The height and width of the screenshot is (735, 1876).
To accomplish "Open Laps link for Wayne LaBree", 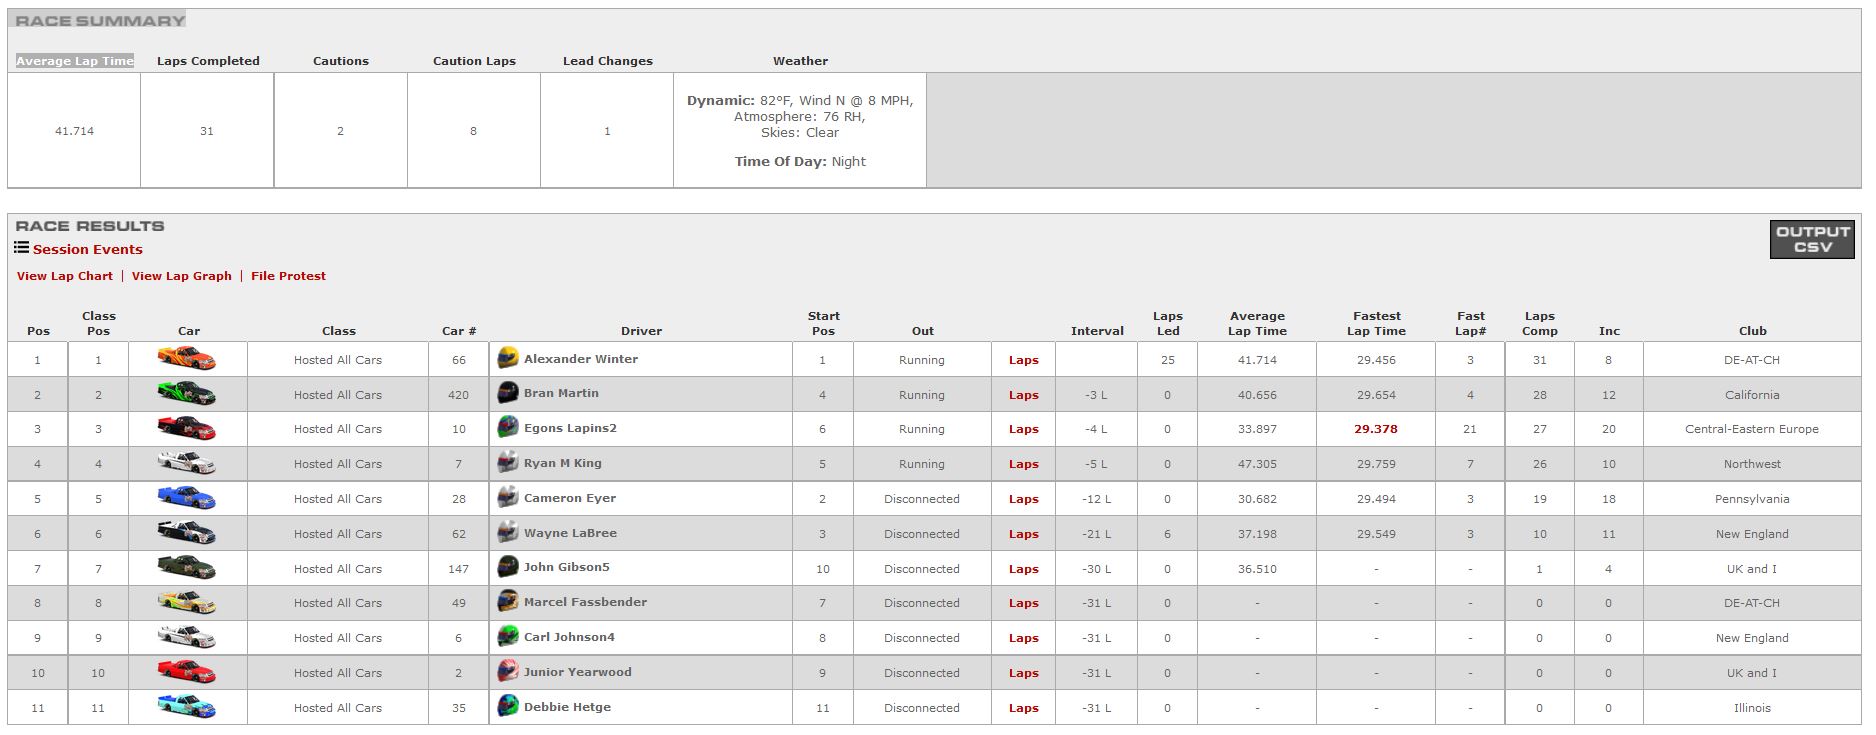I will coord(1023,534).
